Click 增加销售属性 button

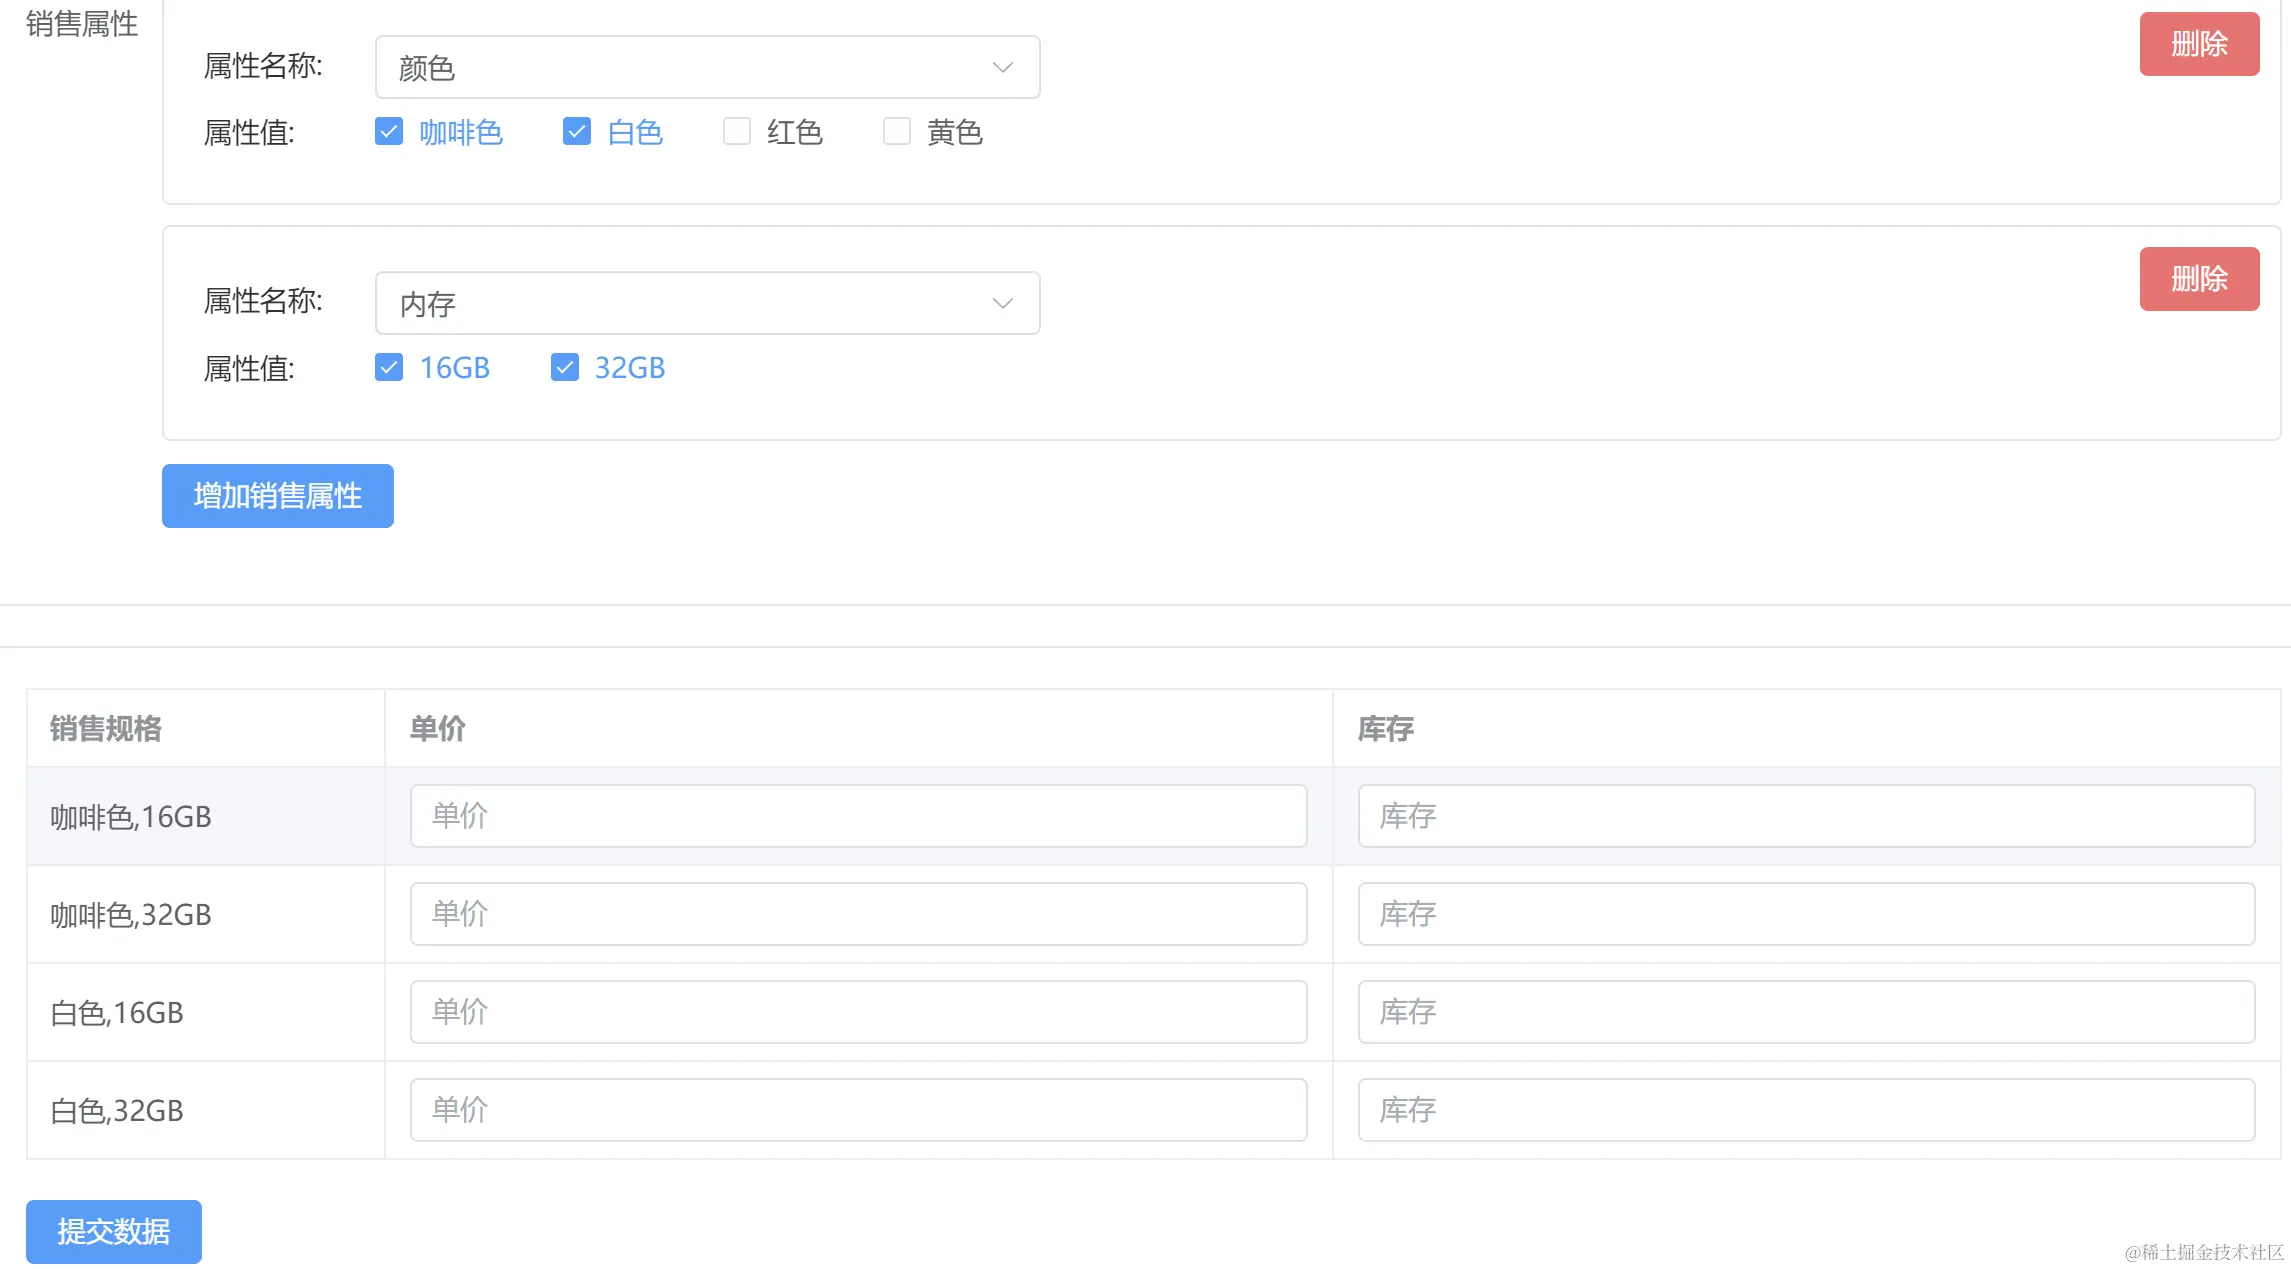pos(278,496)
